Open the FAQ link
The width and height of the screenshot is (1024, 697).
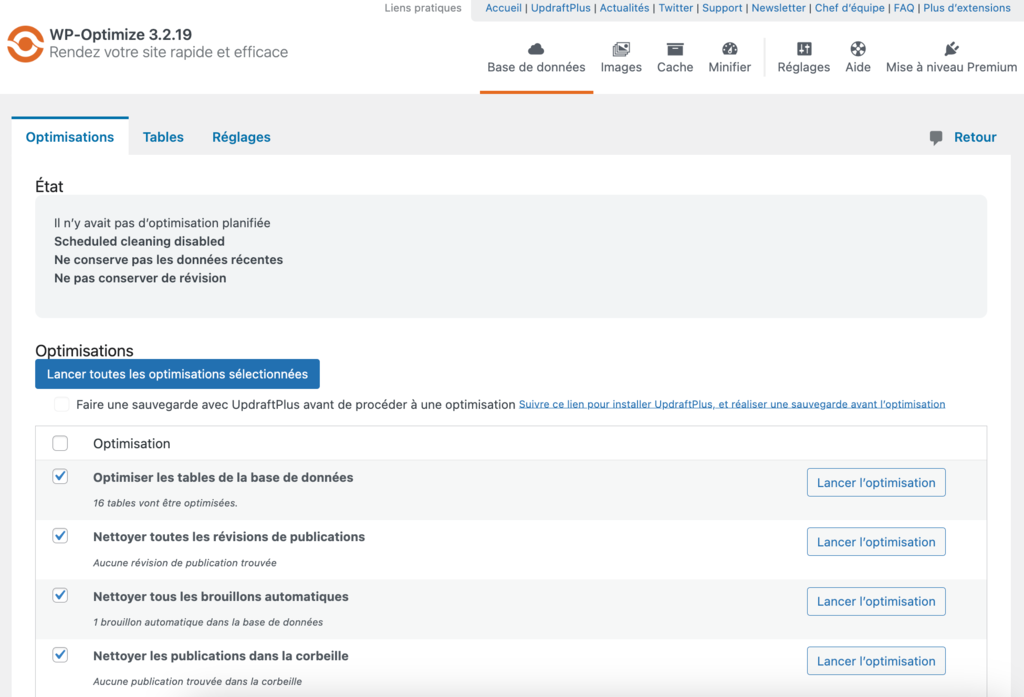903,8
